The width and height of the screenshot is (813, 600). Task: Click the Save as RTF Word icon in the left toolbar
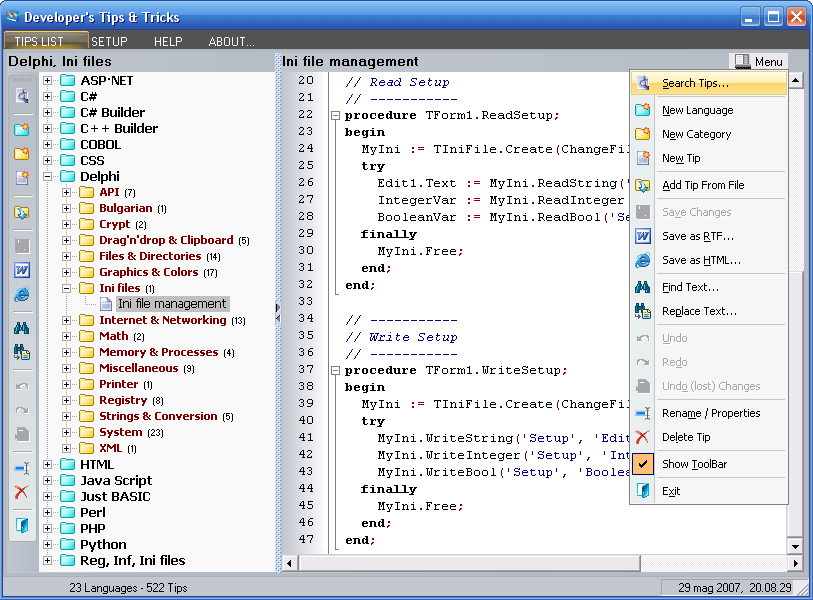tap(21, 270)
